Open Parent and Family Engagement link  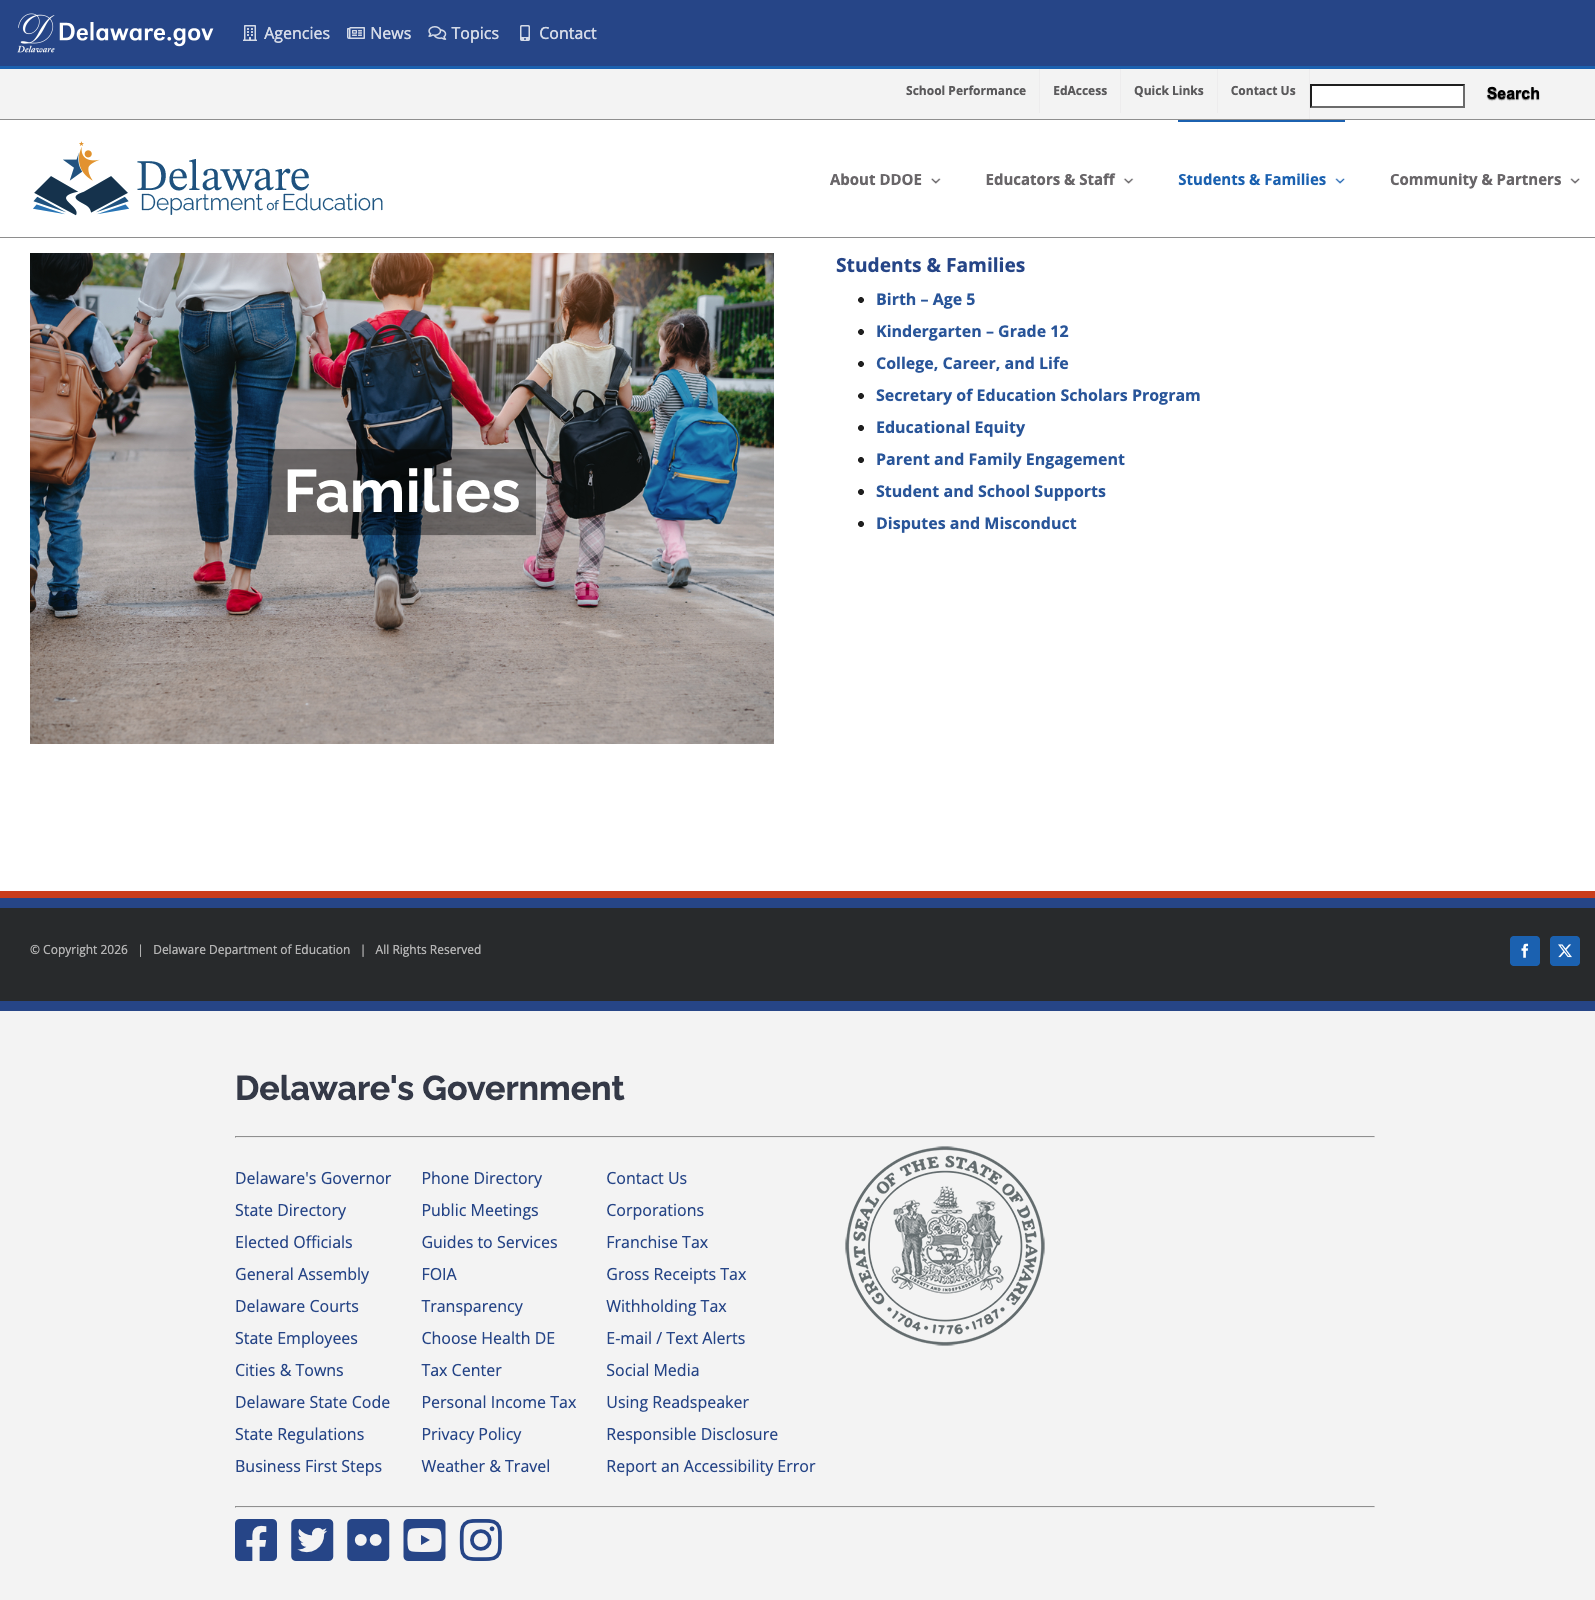click(x=1000, y=459)
